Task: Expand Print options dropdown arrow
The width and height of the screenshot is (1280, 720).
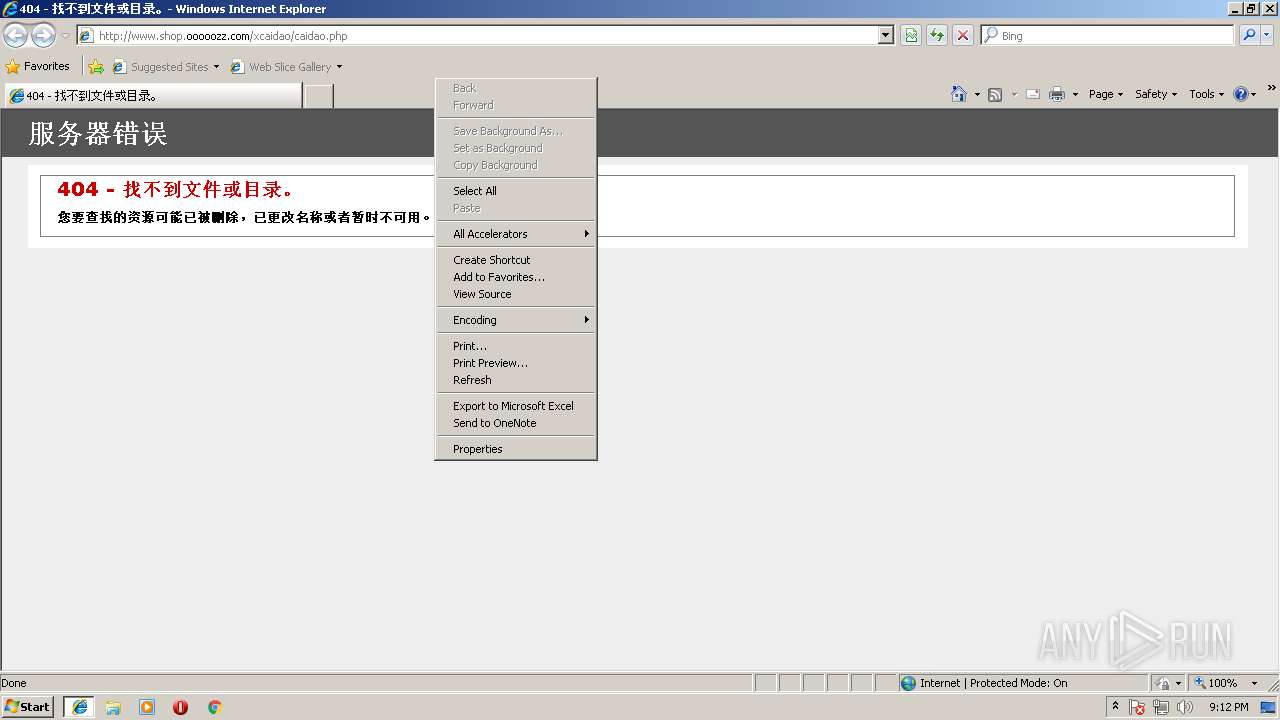Action: pos(1075,94)
